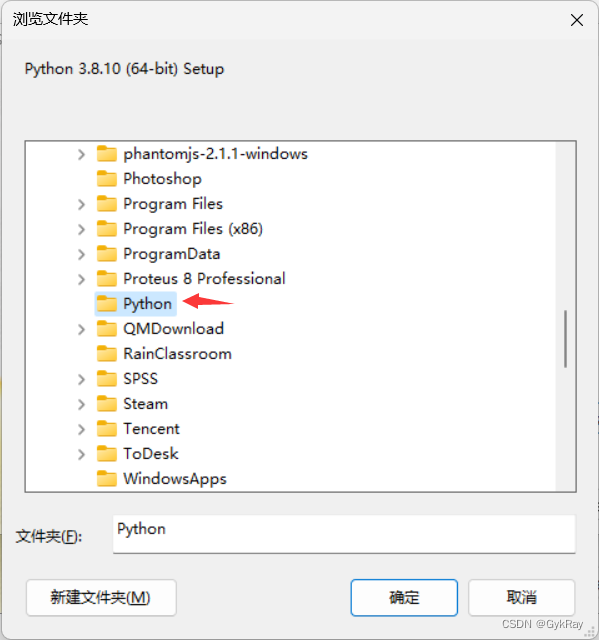Click the Steam folder icon
The height and width of the screenshot is (640, 599).
click(107, 404)
